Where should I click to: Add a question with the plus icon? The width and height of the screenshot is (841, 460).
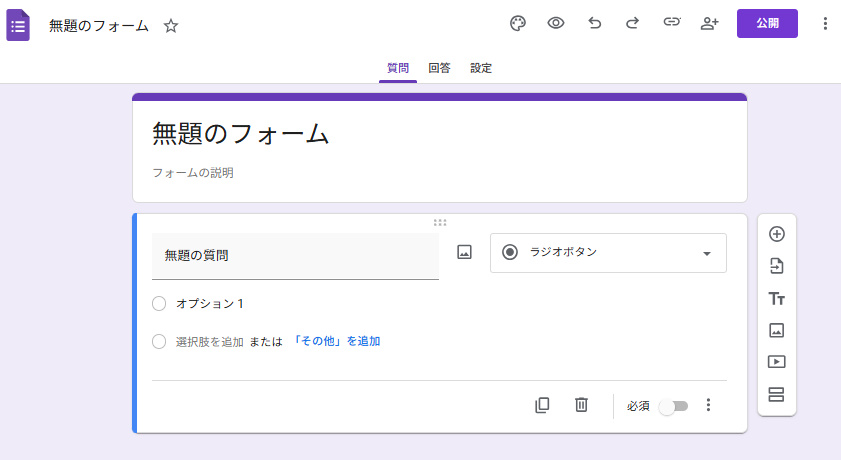[777, 234]
